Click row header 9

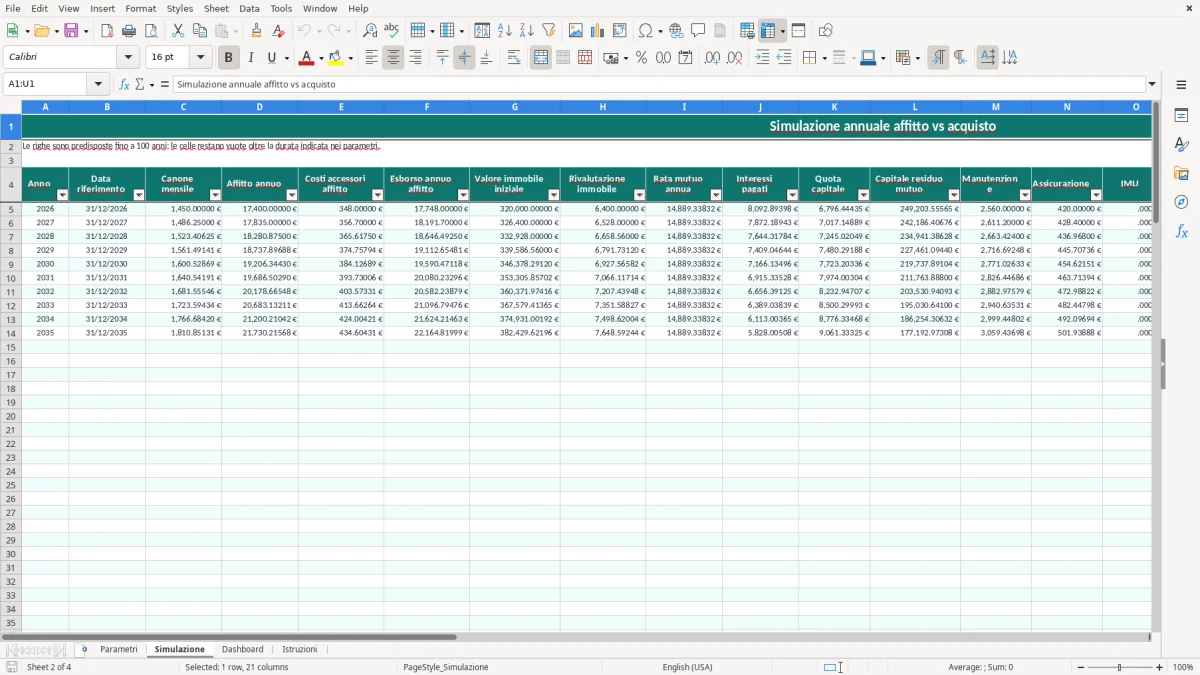click(x=11, y=264)
